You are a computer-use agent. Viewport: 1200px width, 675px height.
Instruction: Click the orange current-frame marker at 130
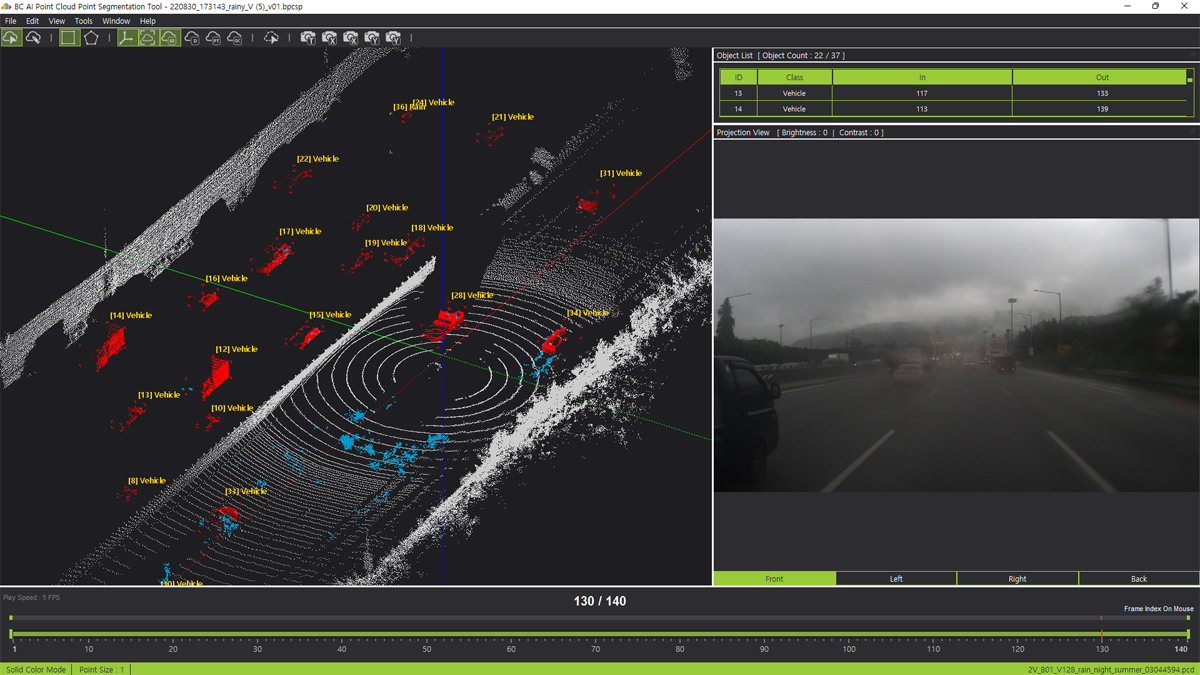coord(1102,634)
